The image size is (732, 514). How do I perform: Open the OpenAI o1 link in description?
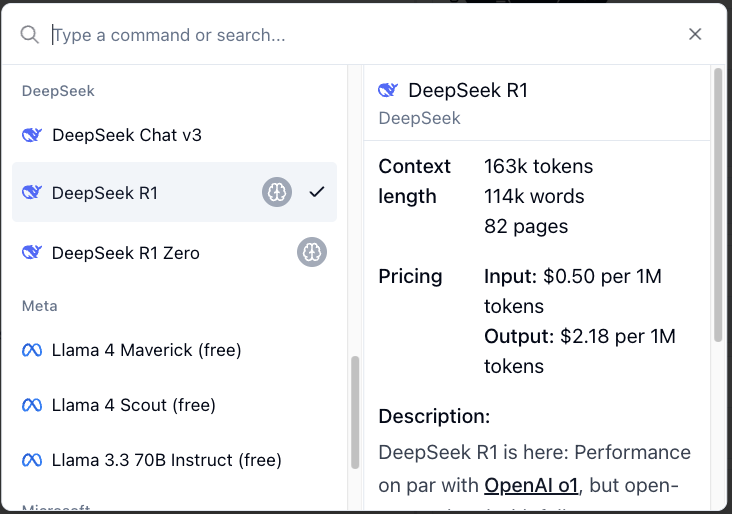point(531,486)
